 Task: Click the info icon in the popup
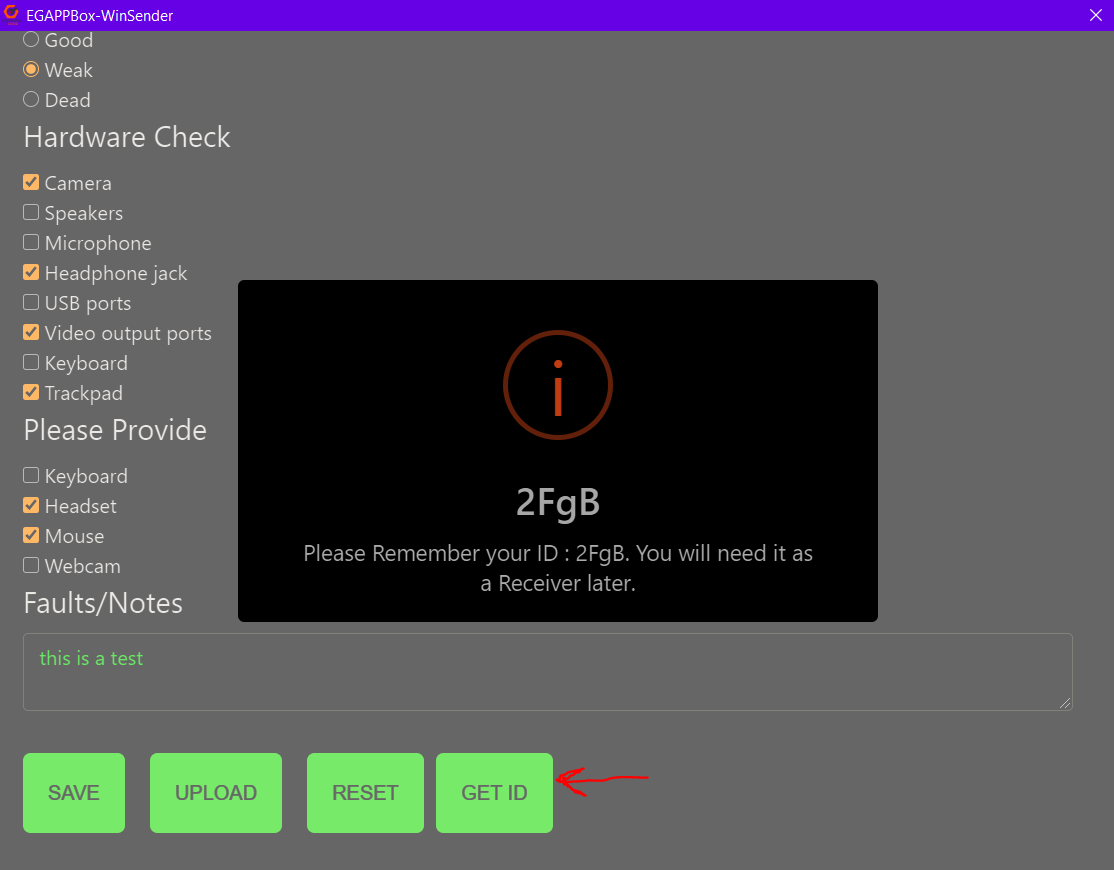pyautogui.click(x=557, y=385)
